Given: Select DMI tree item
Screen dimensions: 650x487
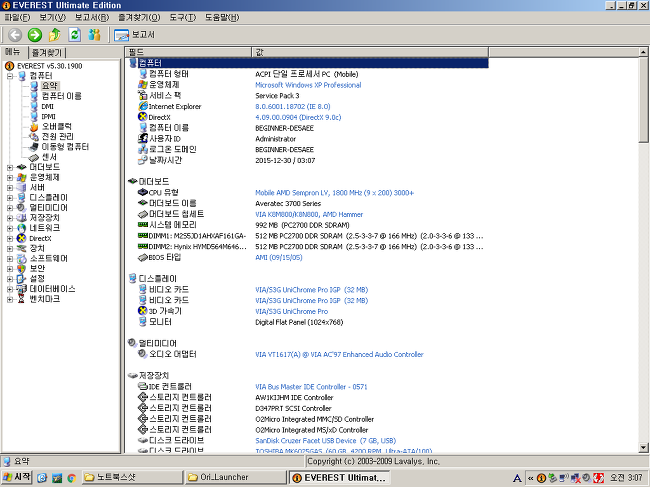Looking at the screenshot, I should 47,107.
